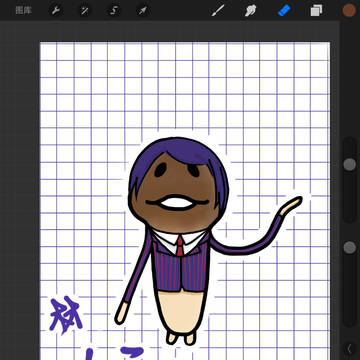The width and height of the screenshot is (360, 360).
Task: Select the Paint brush tool
Action: (218, 10)
